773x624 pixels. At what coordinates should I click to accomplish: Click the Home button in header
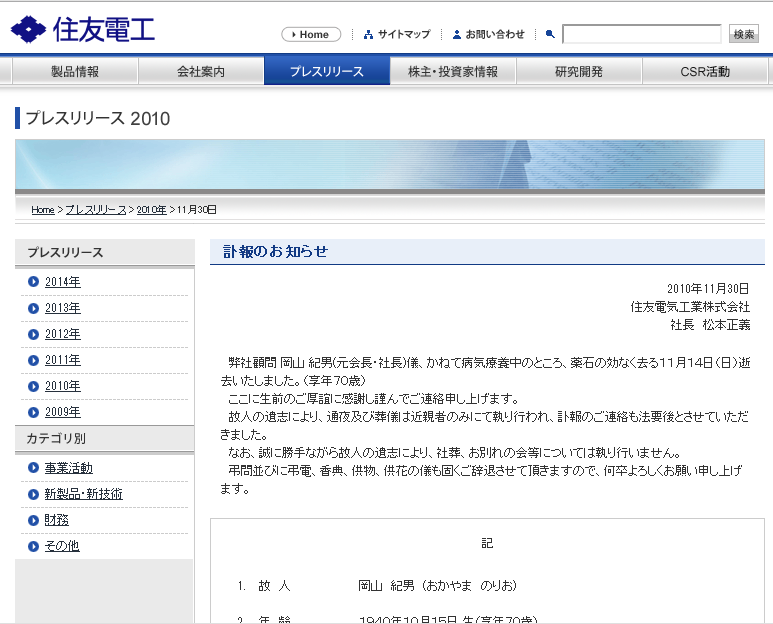click(311, 35)
